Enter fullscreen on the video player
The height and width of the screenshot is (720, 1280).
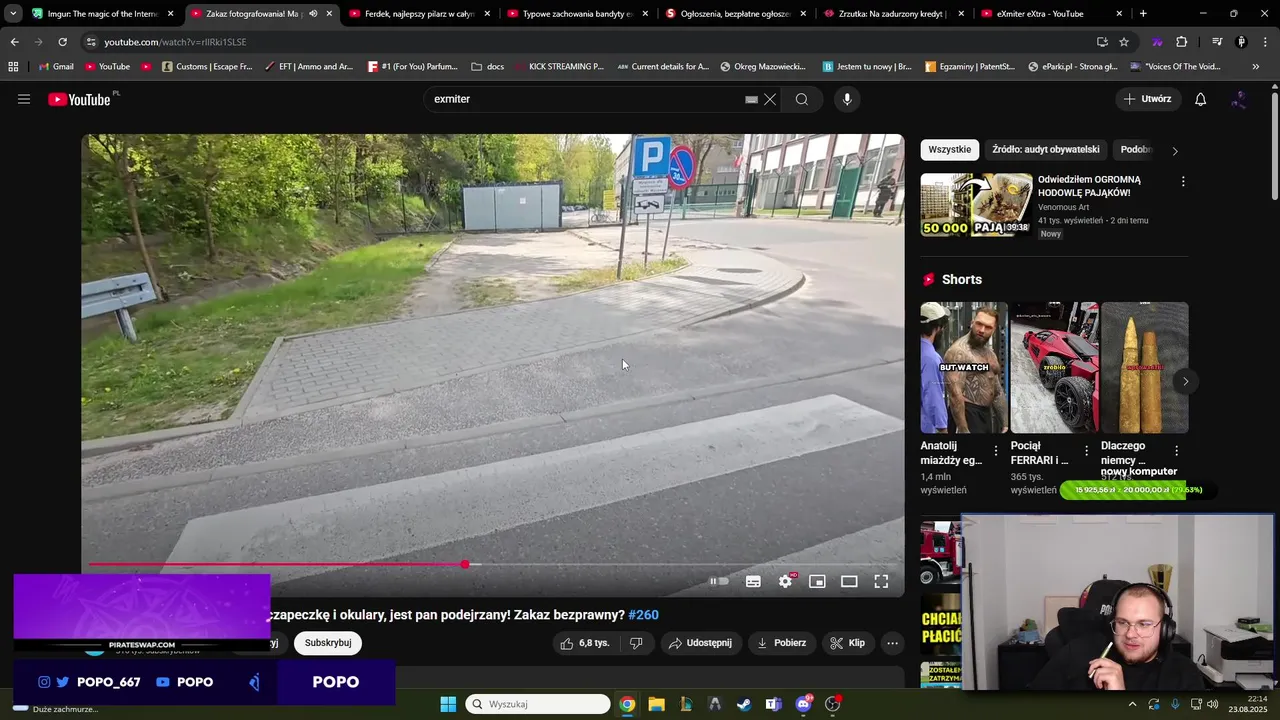881,581
